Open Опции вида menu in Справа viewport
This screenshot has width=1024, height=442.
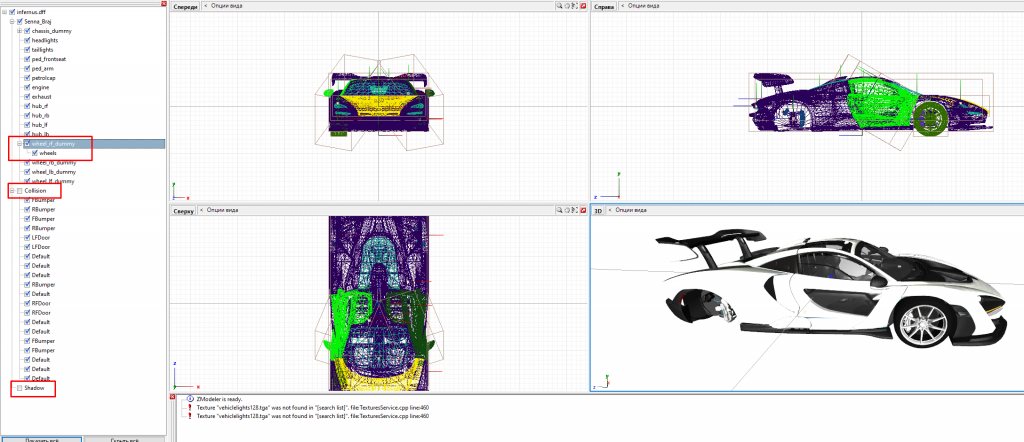pos(643,6)
